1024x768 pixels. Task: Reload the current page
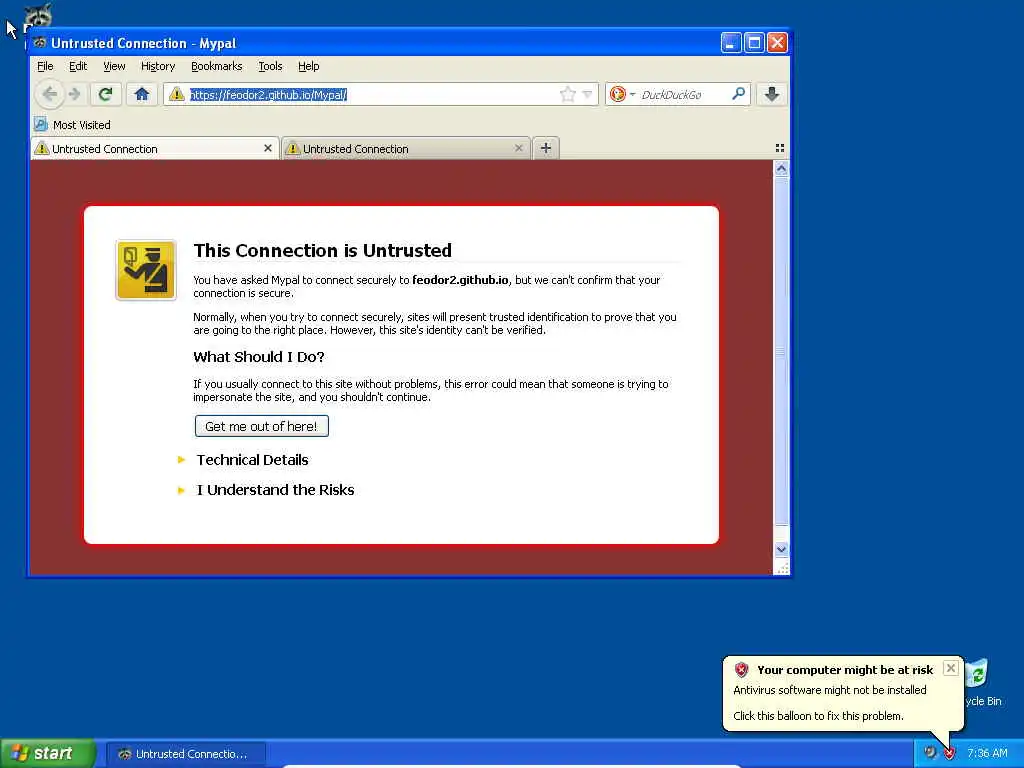coord(105,95)
